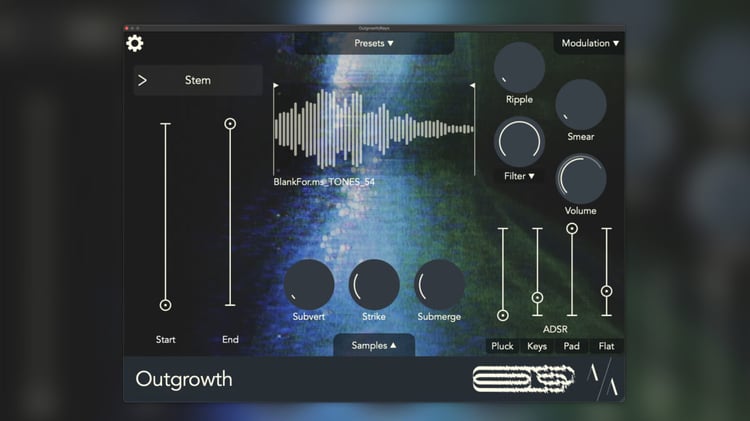Select the Flat envelope preset
The height and width of the screenshot is (421, 750).
coord(606,346)
